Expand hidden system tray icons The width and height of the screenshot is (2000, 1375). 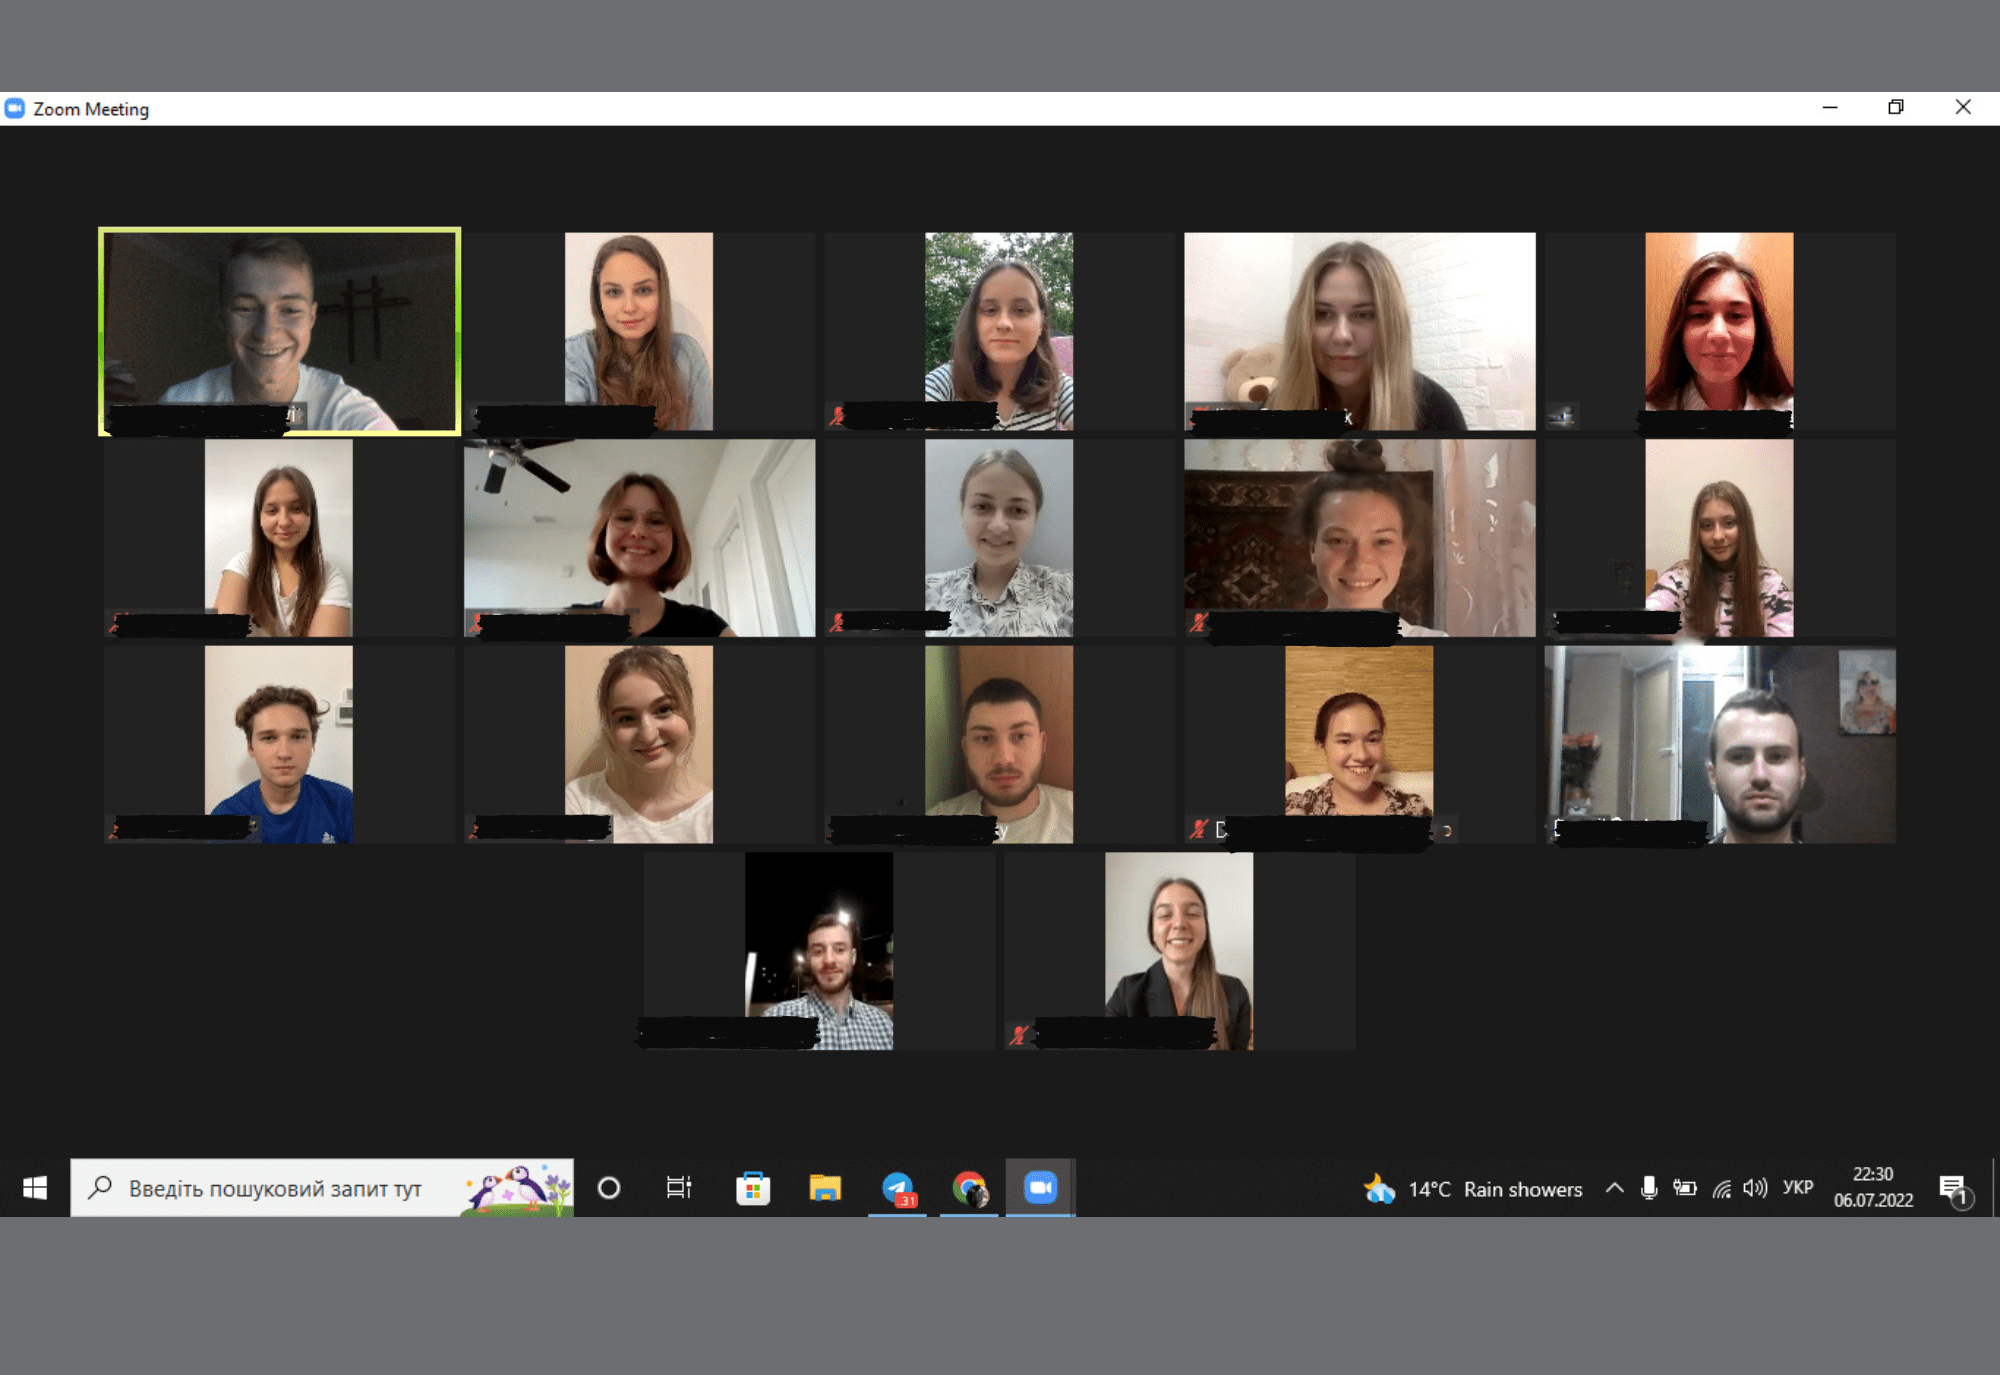coord(1614,1188)
